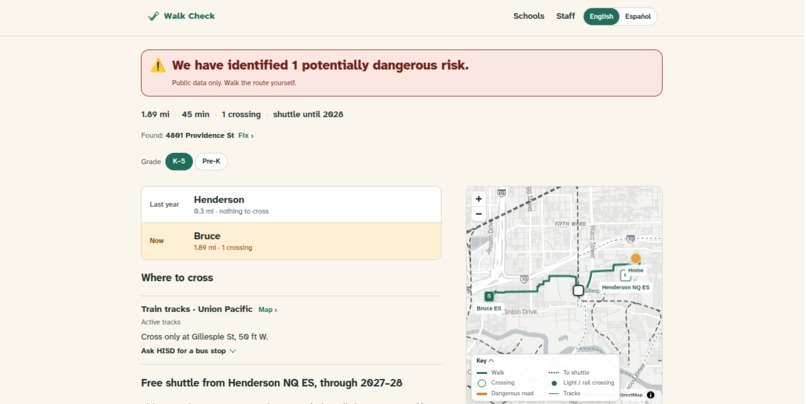Click the 'Dangerous road' legend entry

click(505, 394)
